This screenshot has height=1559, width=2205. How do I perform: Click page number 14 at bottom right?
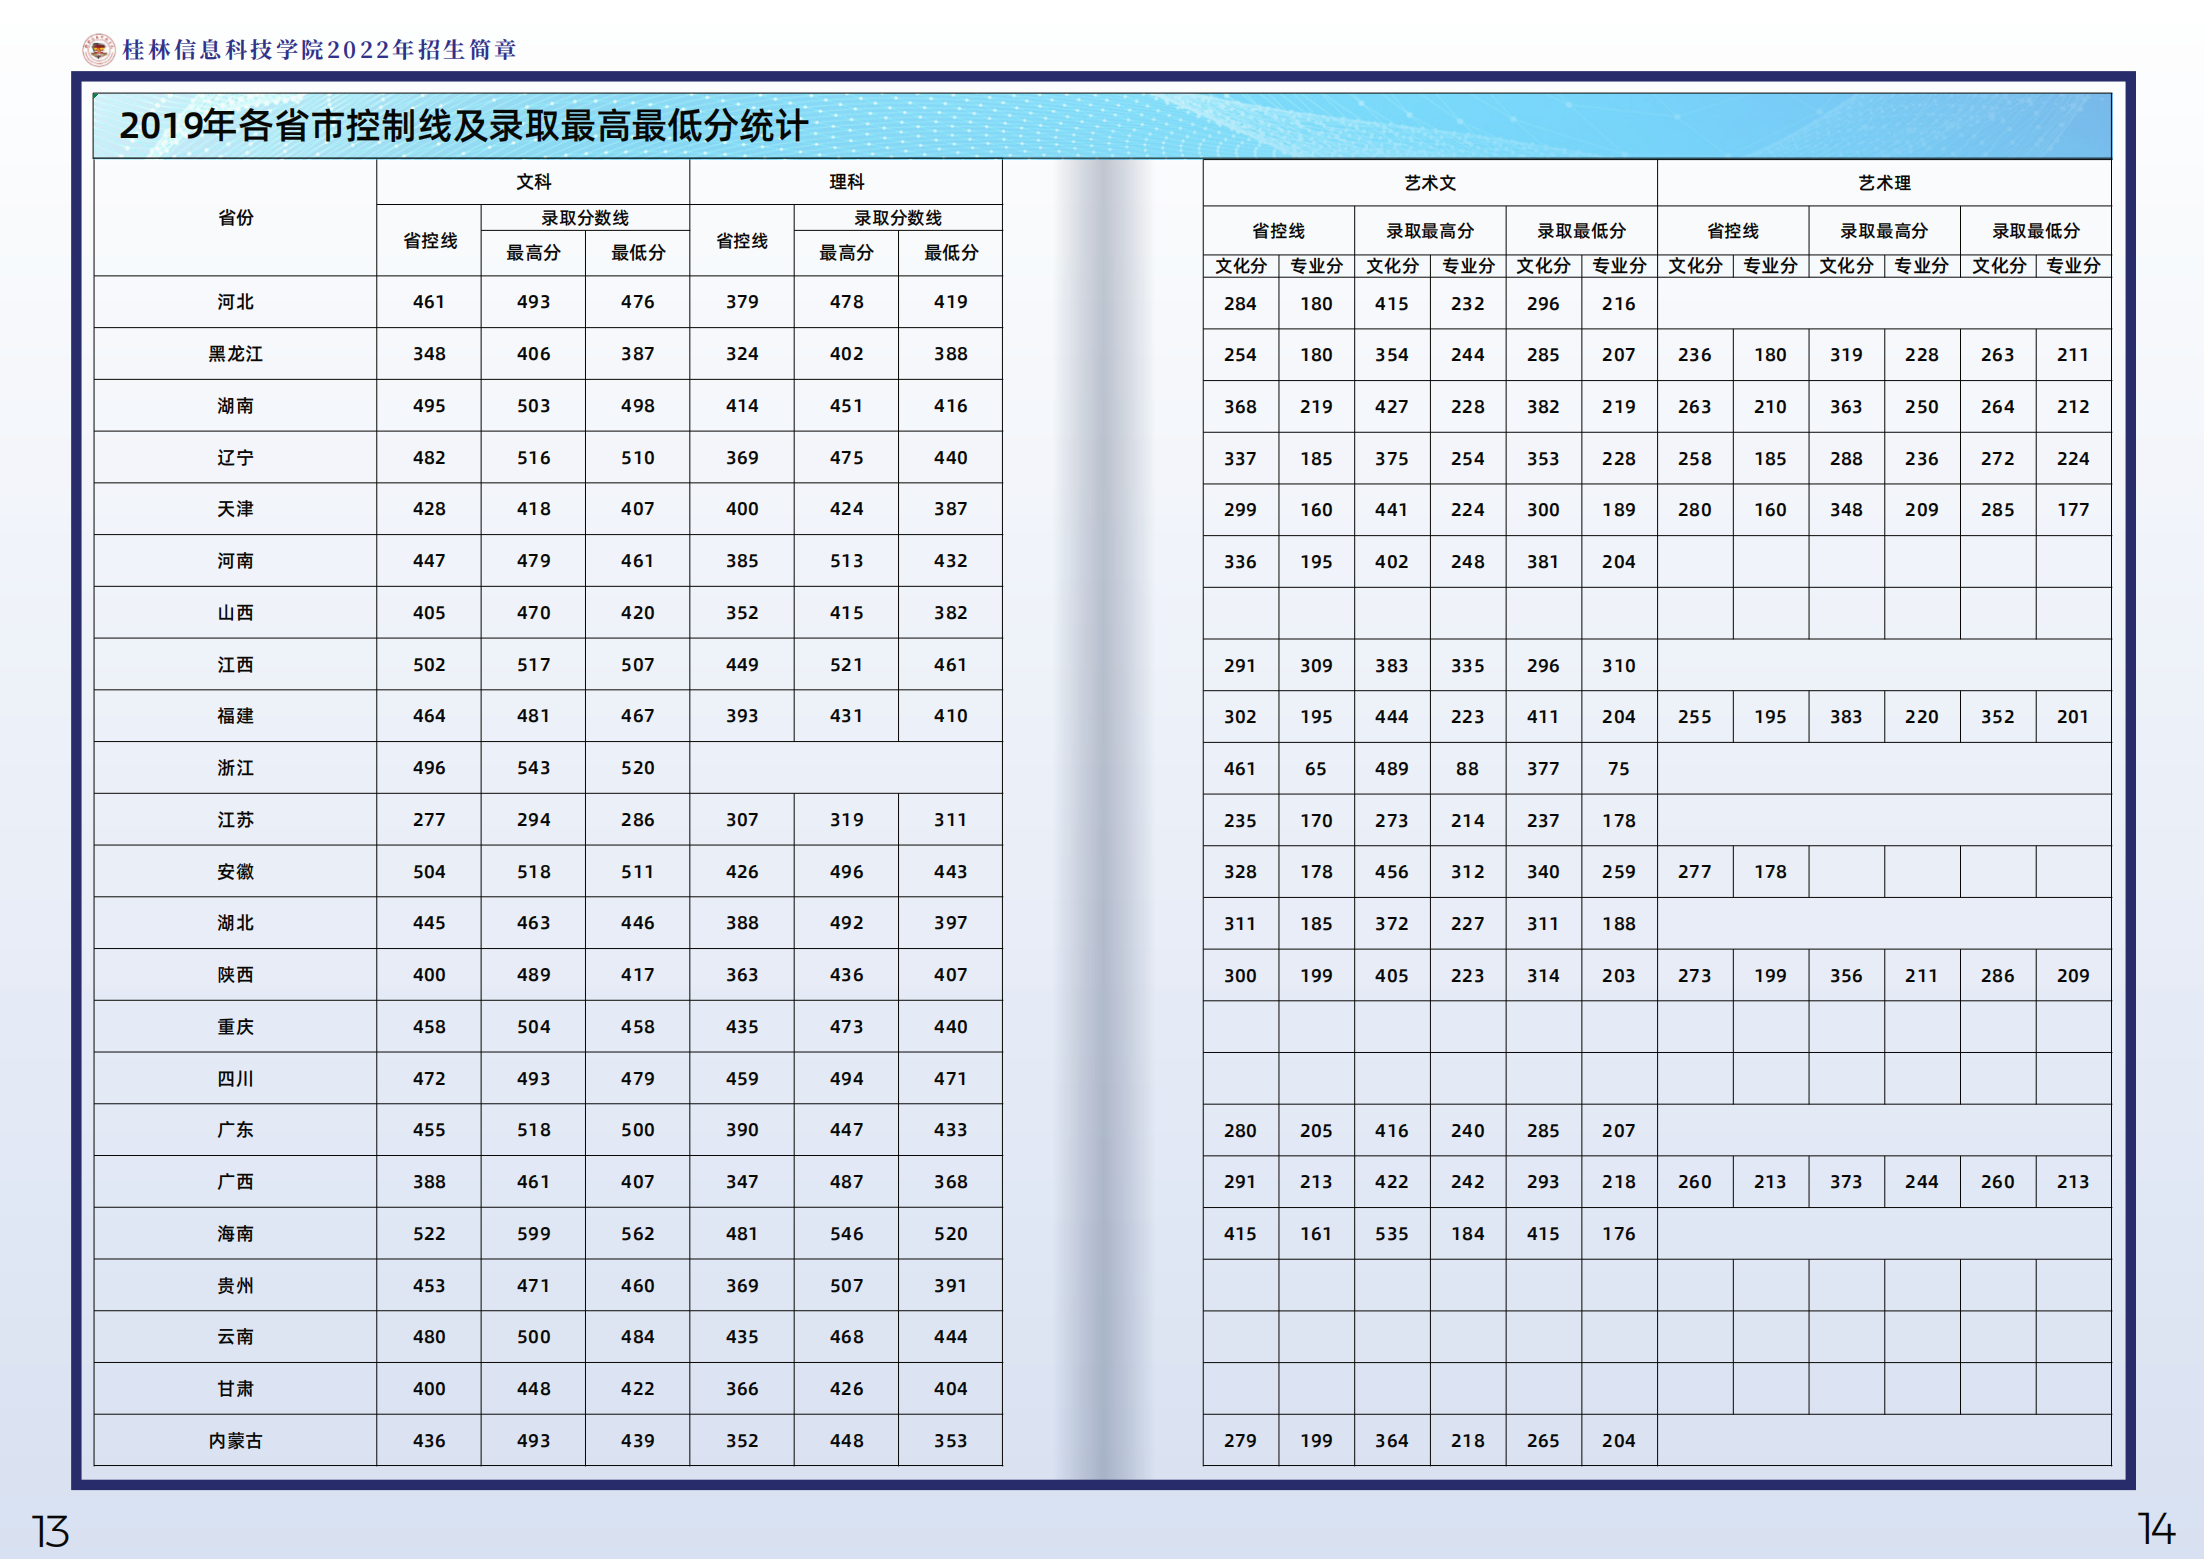click(x=2155, y=1529)
